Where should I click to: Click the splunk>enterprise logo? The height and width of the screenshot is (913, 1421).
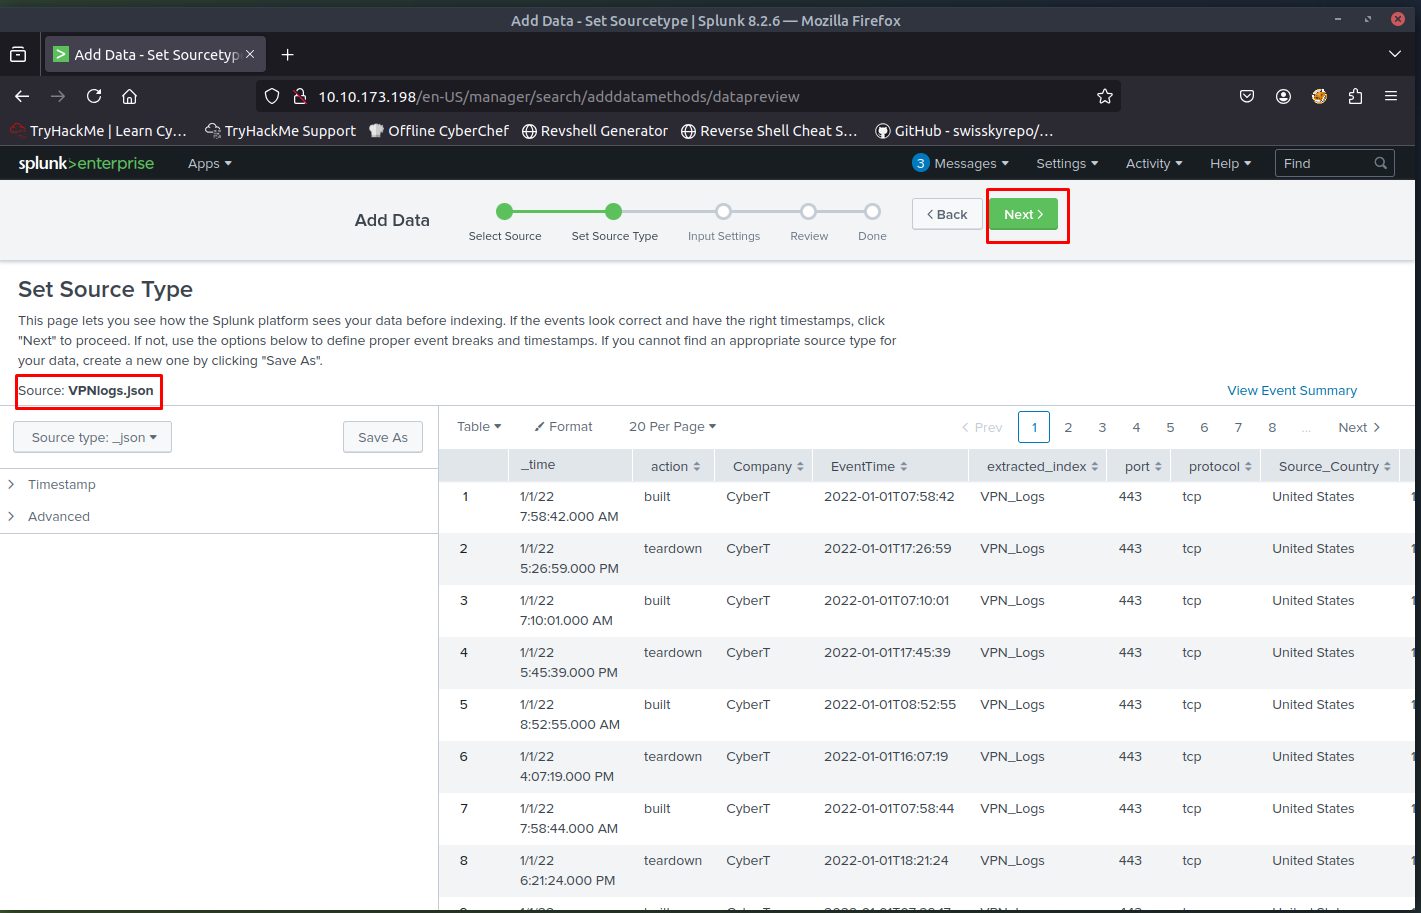(86, 163)
